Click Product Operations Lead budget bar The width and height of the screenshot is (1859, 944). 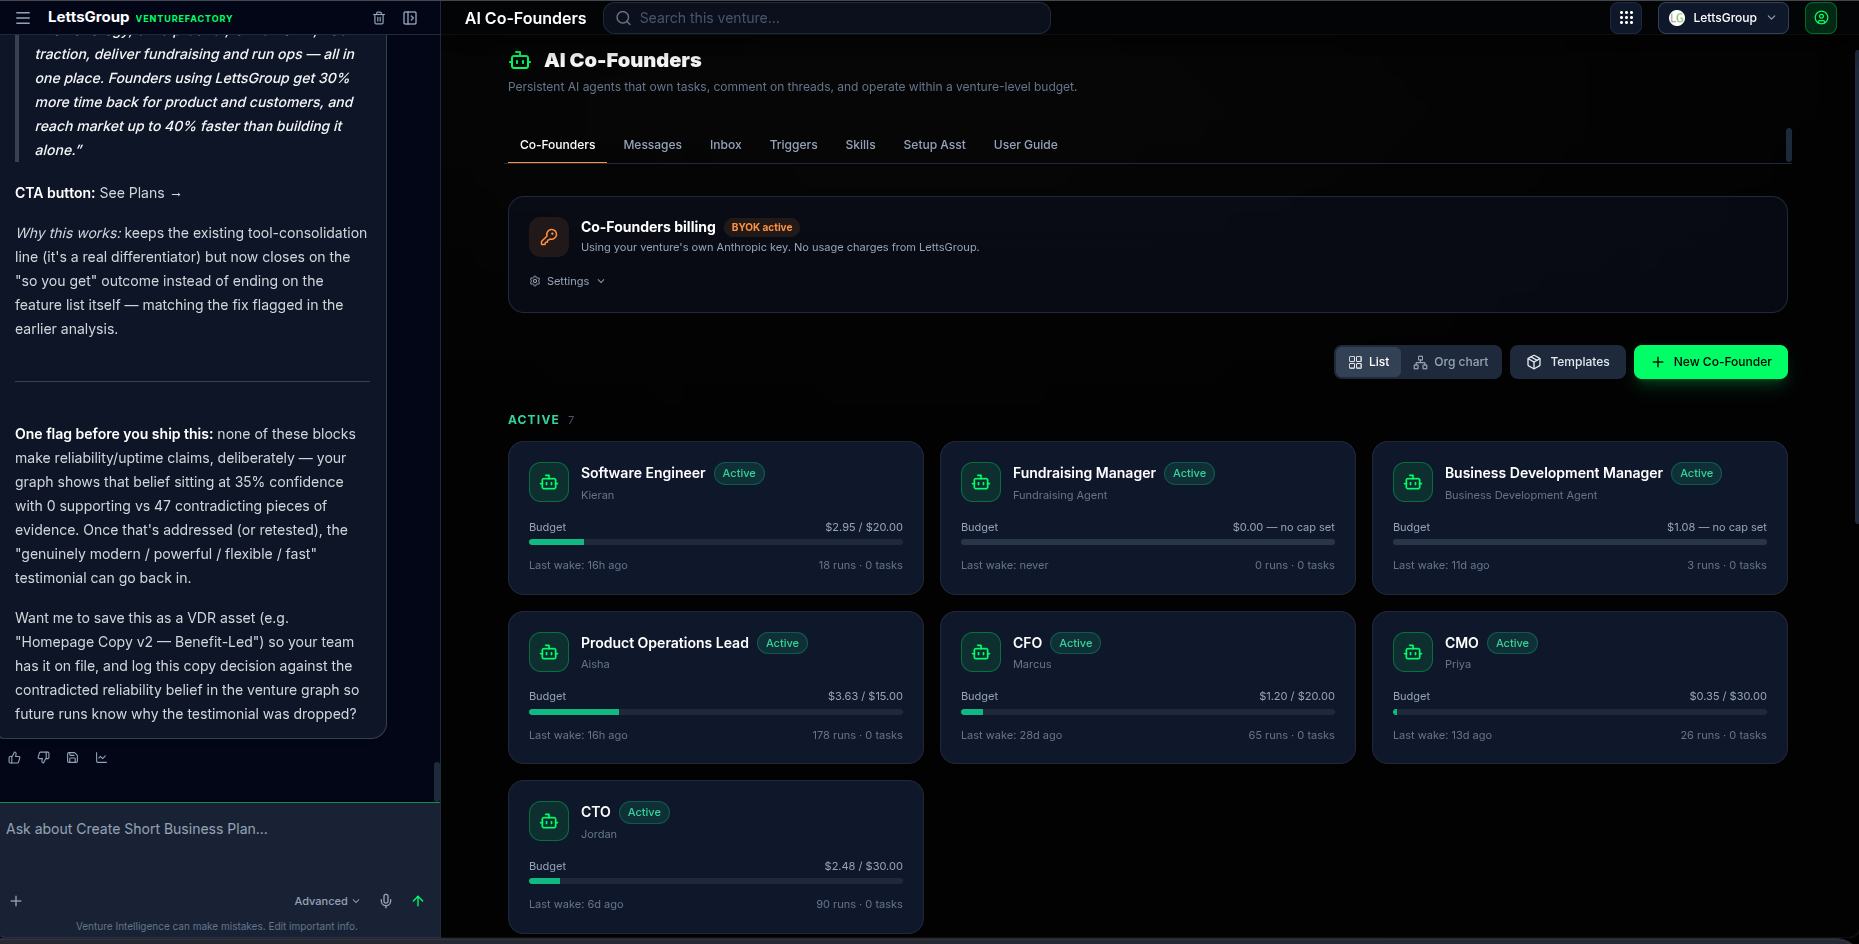pos(716,712)
